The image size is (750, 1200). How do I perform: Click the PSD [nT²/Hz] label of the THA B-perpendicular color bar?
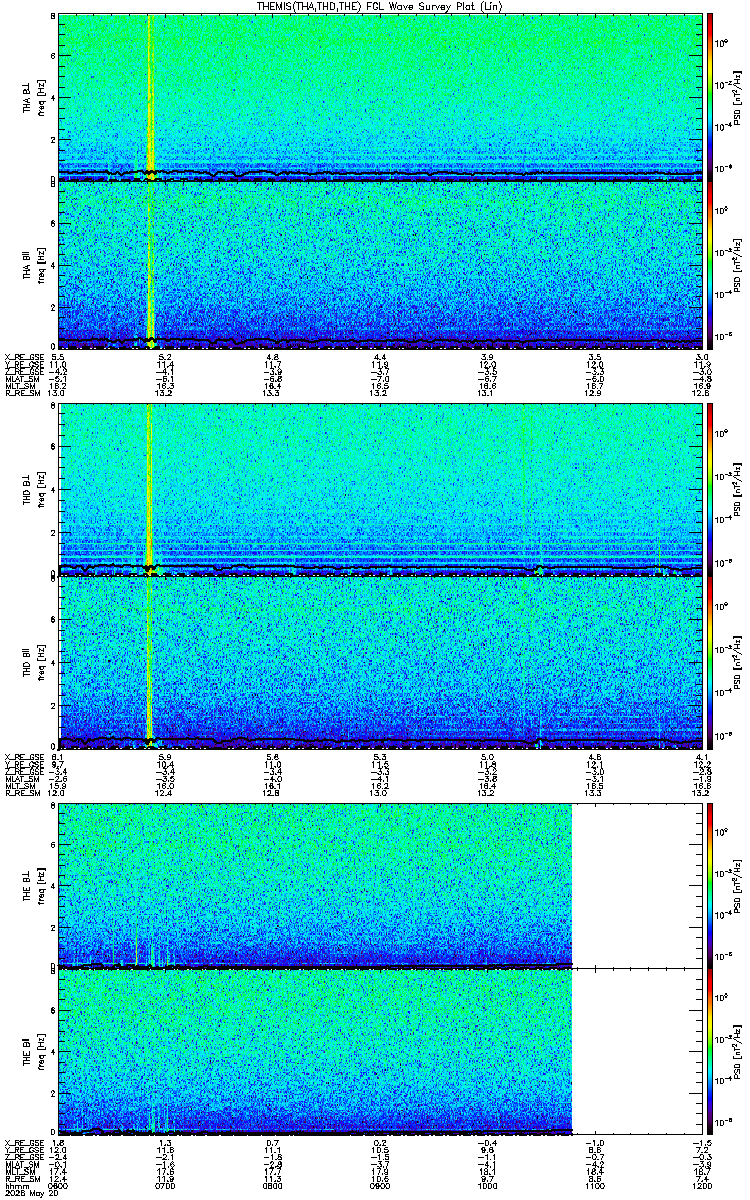coord(737,96)
